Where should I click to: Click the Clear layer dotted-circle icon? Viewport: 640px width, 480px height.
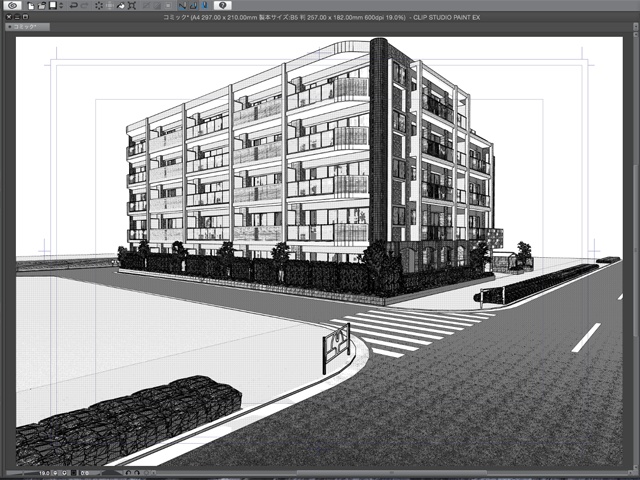(99, 6)
